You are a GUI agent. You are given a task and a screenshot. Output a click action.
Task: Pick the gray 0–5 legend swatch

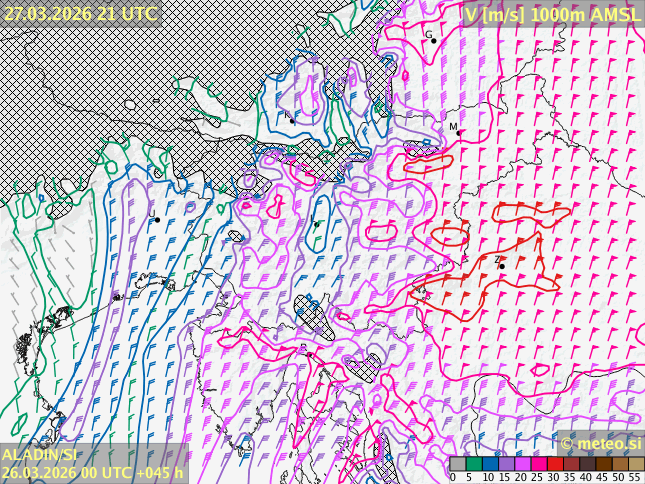(x=458, y=464)
